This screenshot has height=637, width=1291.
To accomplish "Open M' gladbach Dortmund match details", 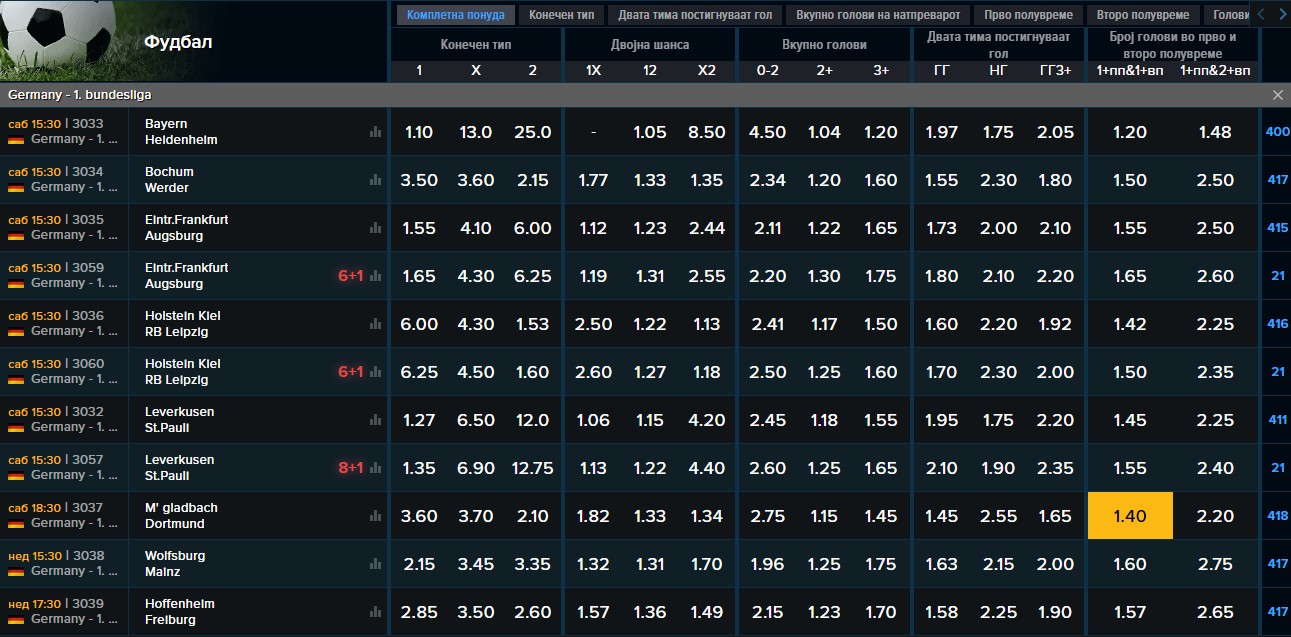I will [181, 516].
